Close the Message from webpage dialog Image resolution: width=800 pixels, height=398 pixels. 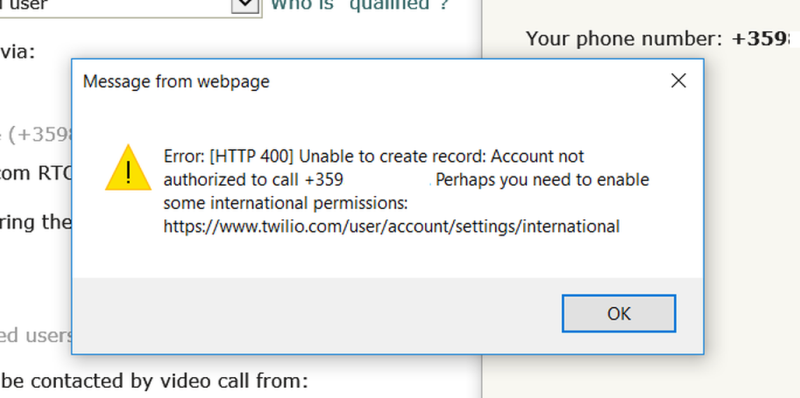point(678,81)
